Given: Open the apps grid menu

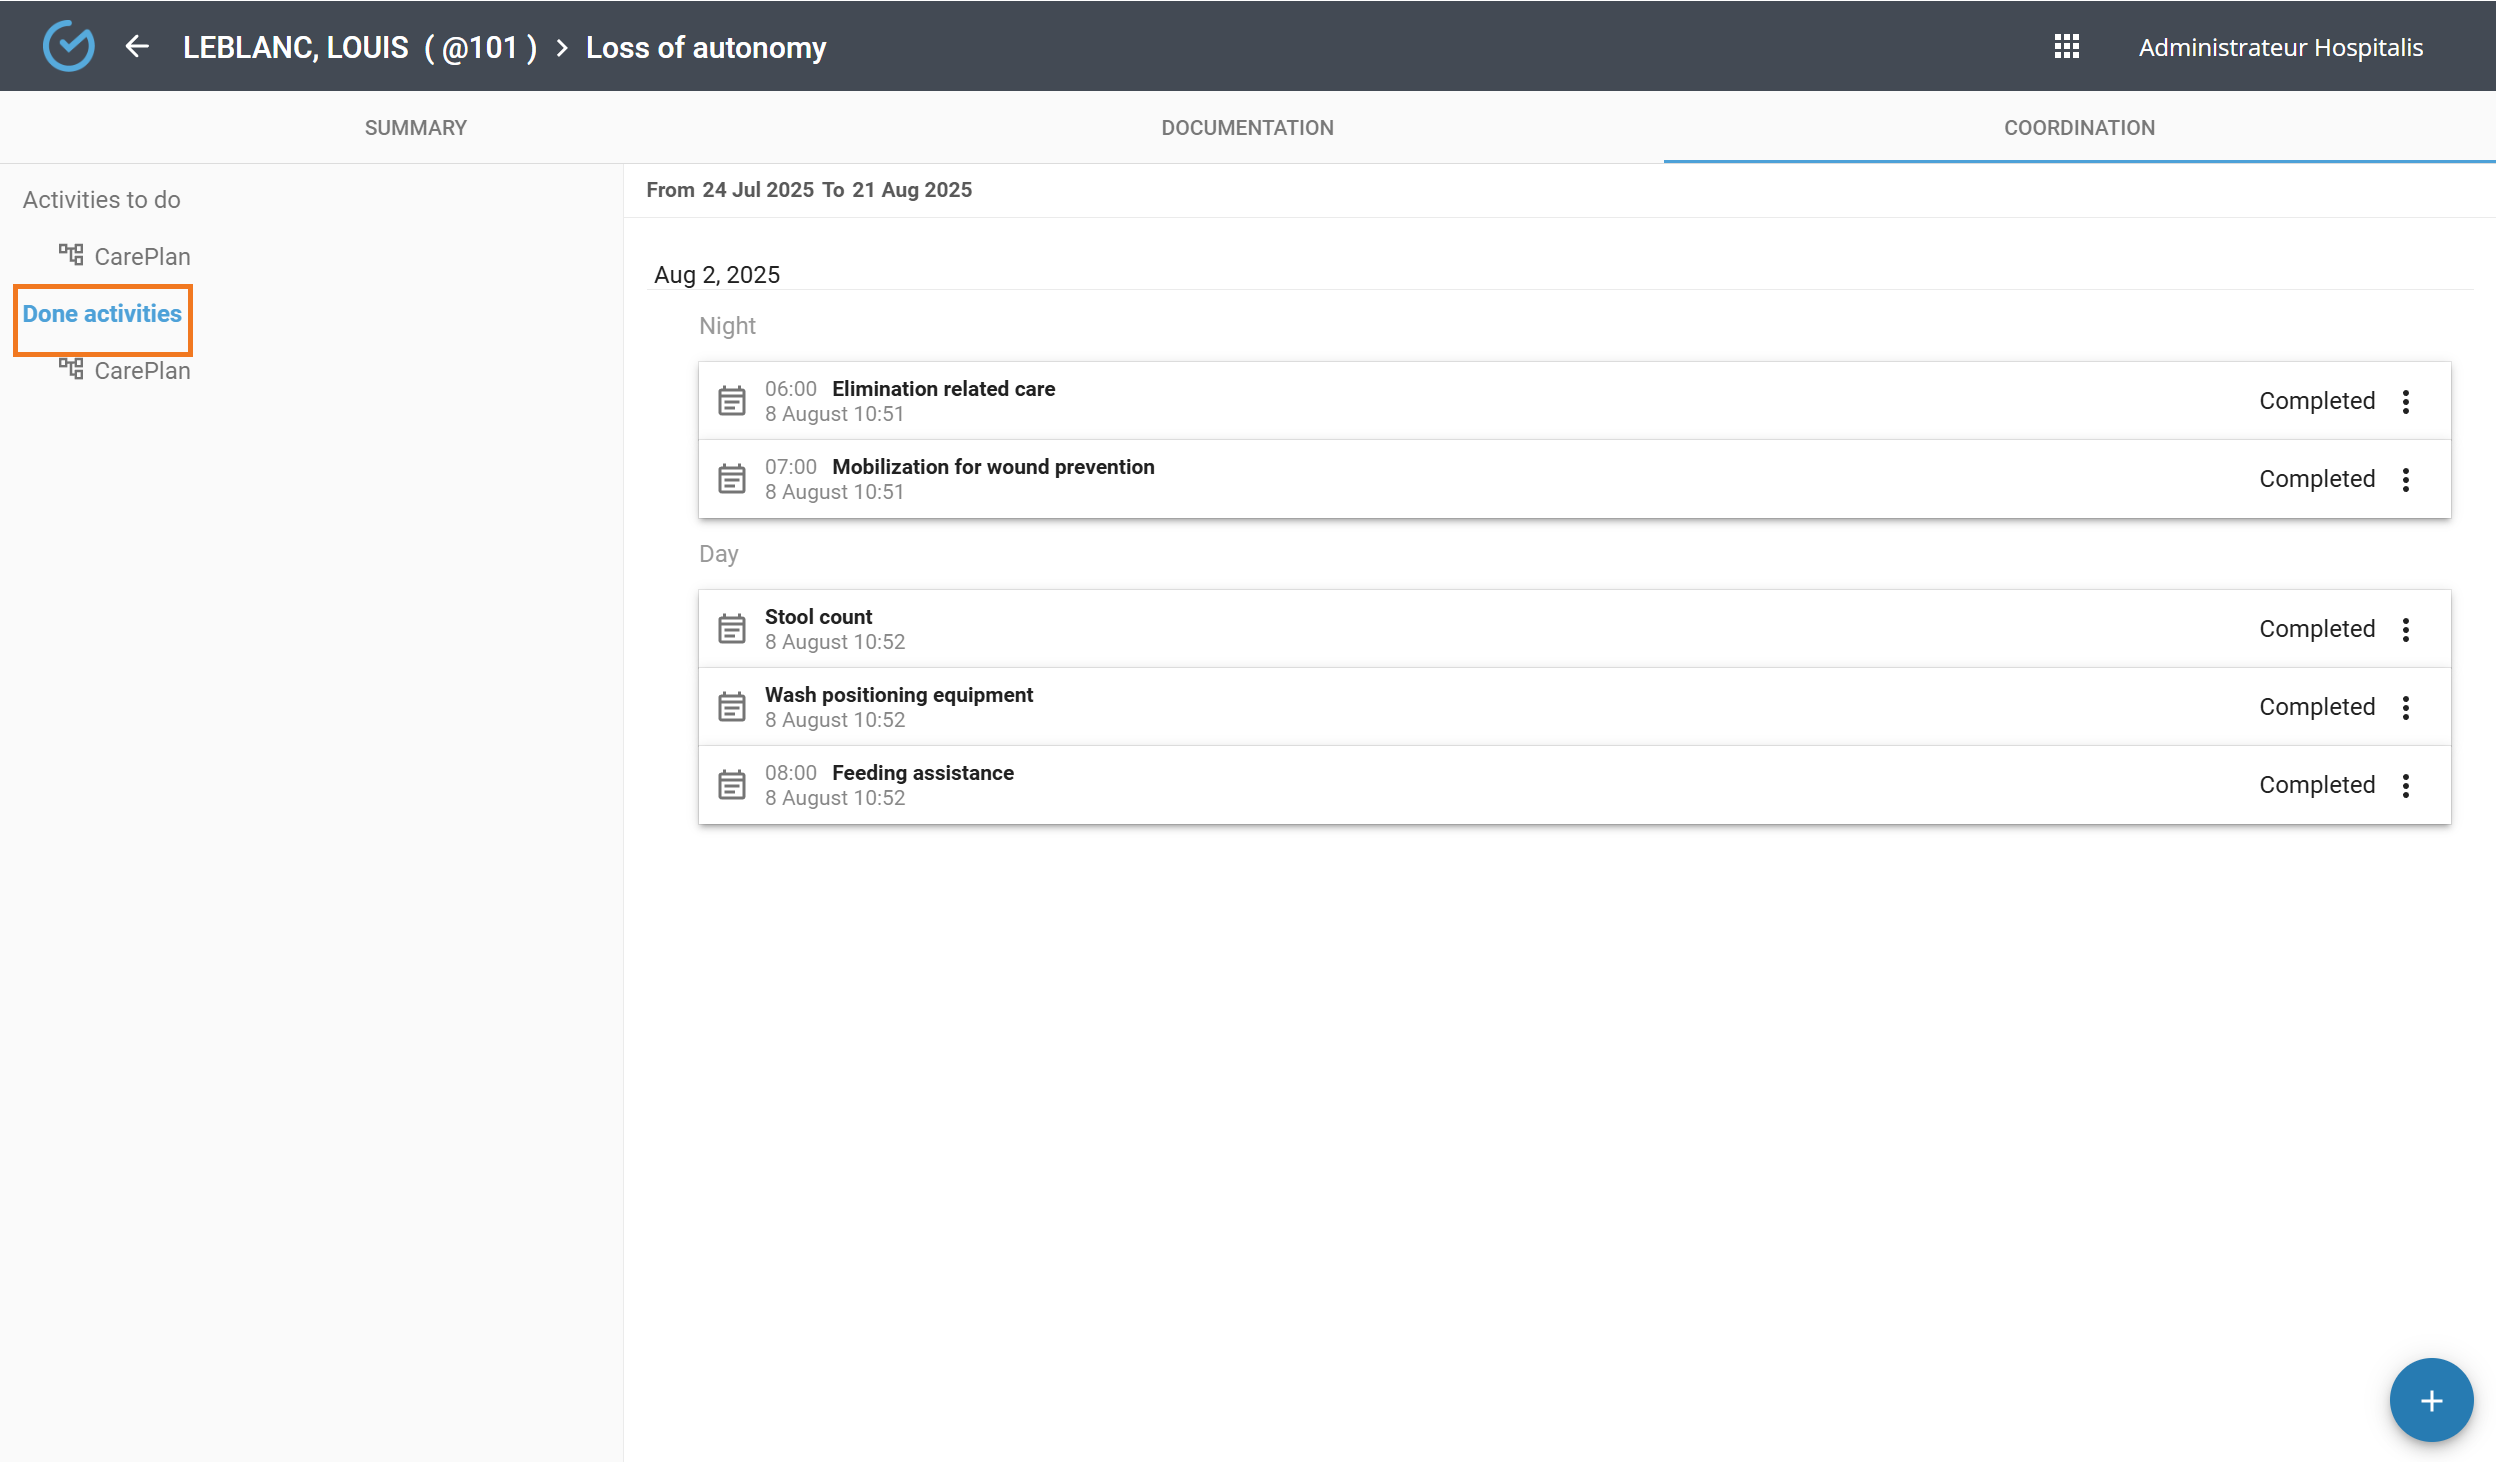Looking at the screenshot, I should coord(2066,47).
